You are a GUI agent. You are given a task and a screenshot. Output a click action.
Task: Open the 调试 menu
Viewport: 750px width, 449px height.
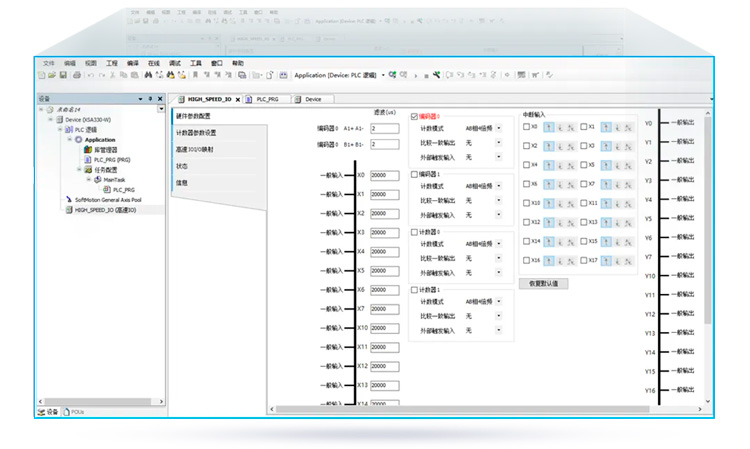175,63
